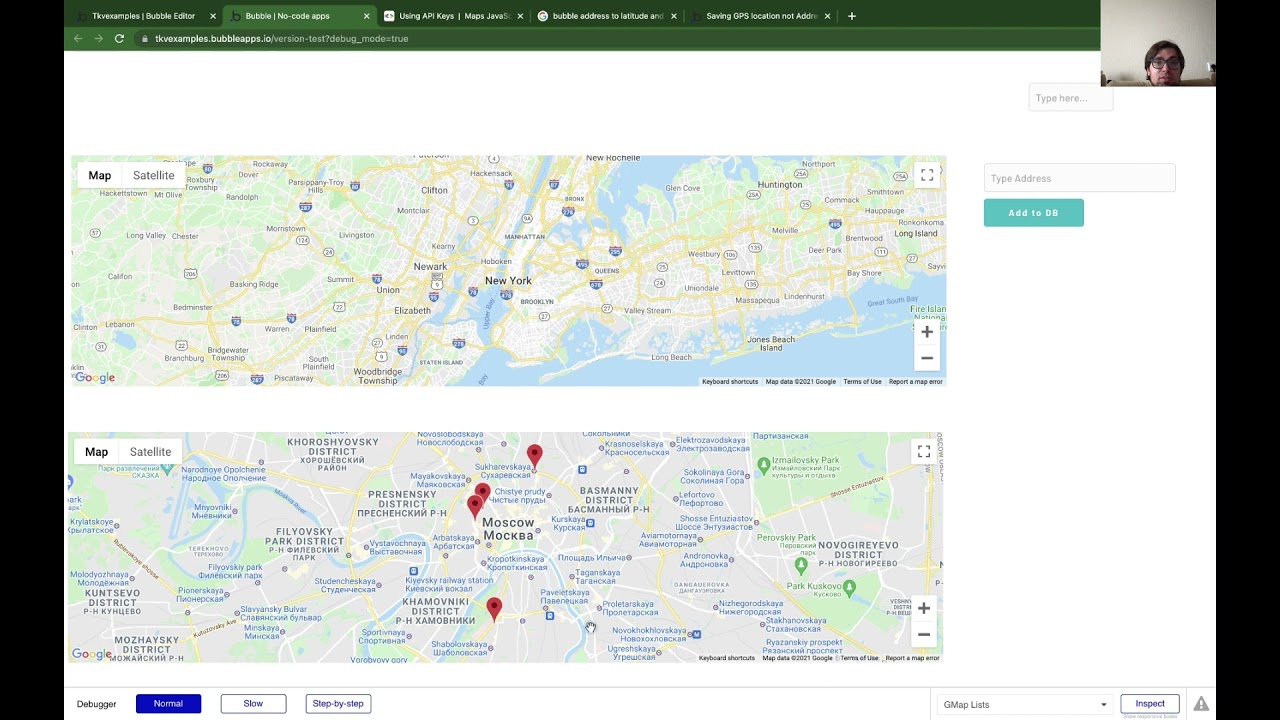Viewport: 1280px width, 720px height.
Task: Zoom out on the Moscow map
Action: click(924, 634)
